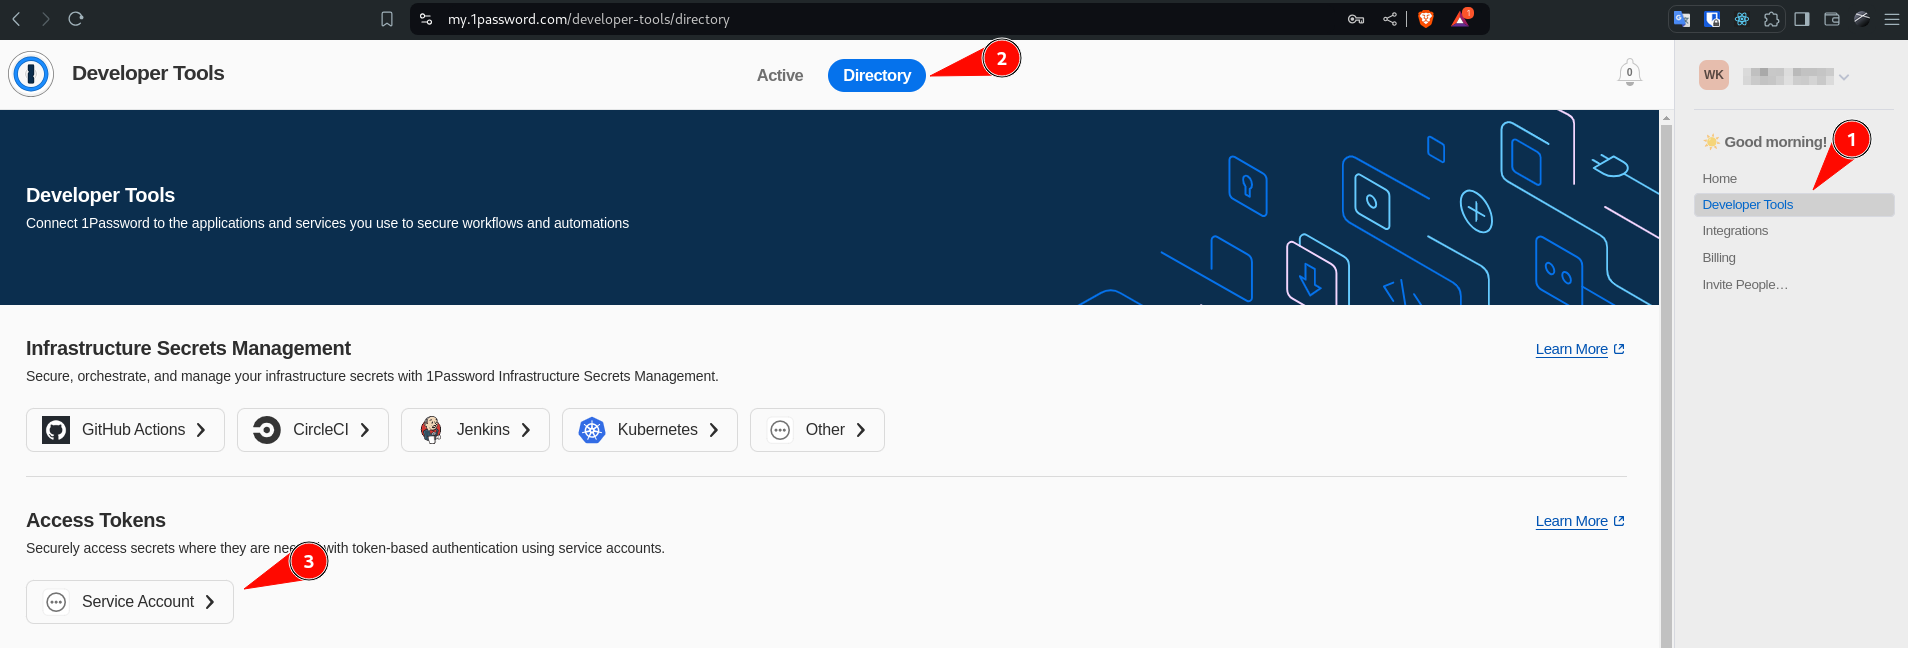Switch to the Directory tab
The width and height of the screenshot is (1908, 648).
pos(877,75)
